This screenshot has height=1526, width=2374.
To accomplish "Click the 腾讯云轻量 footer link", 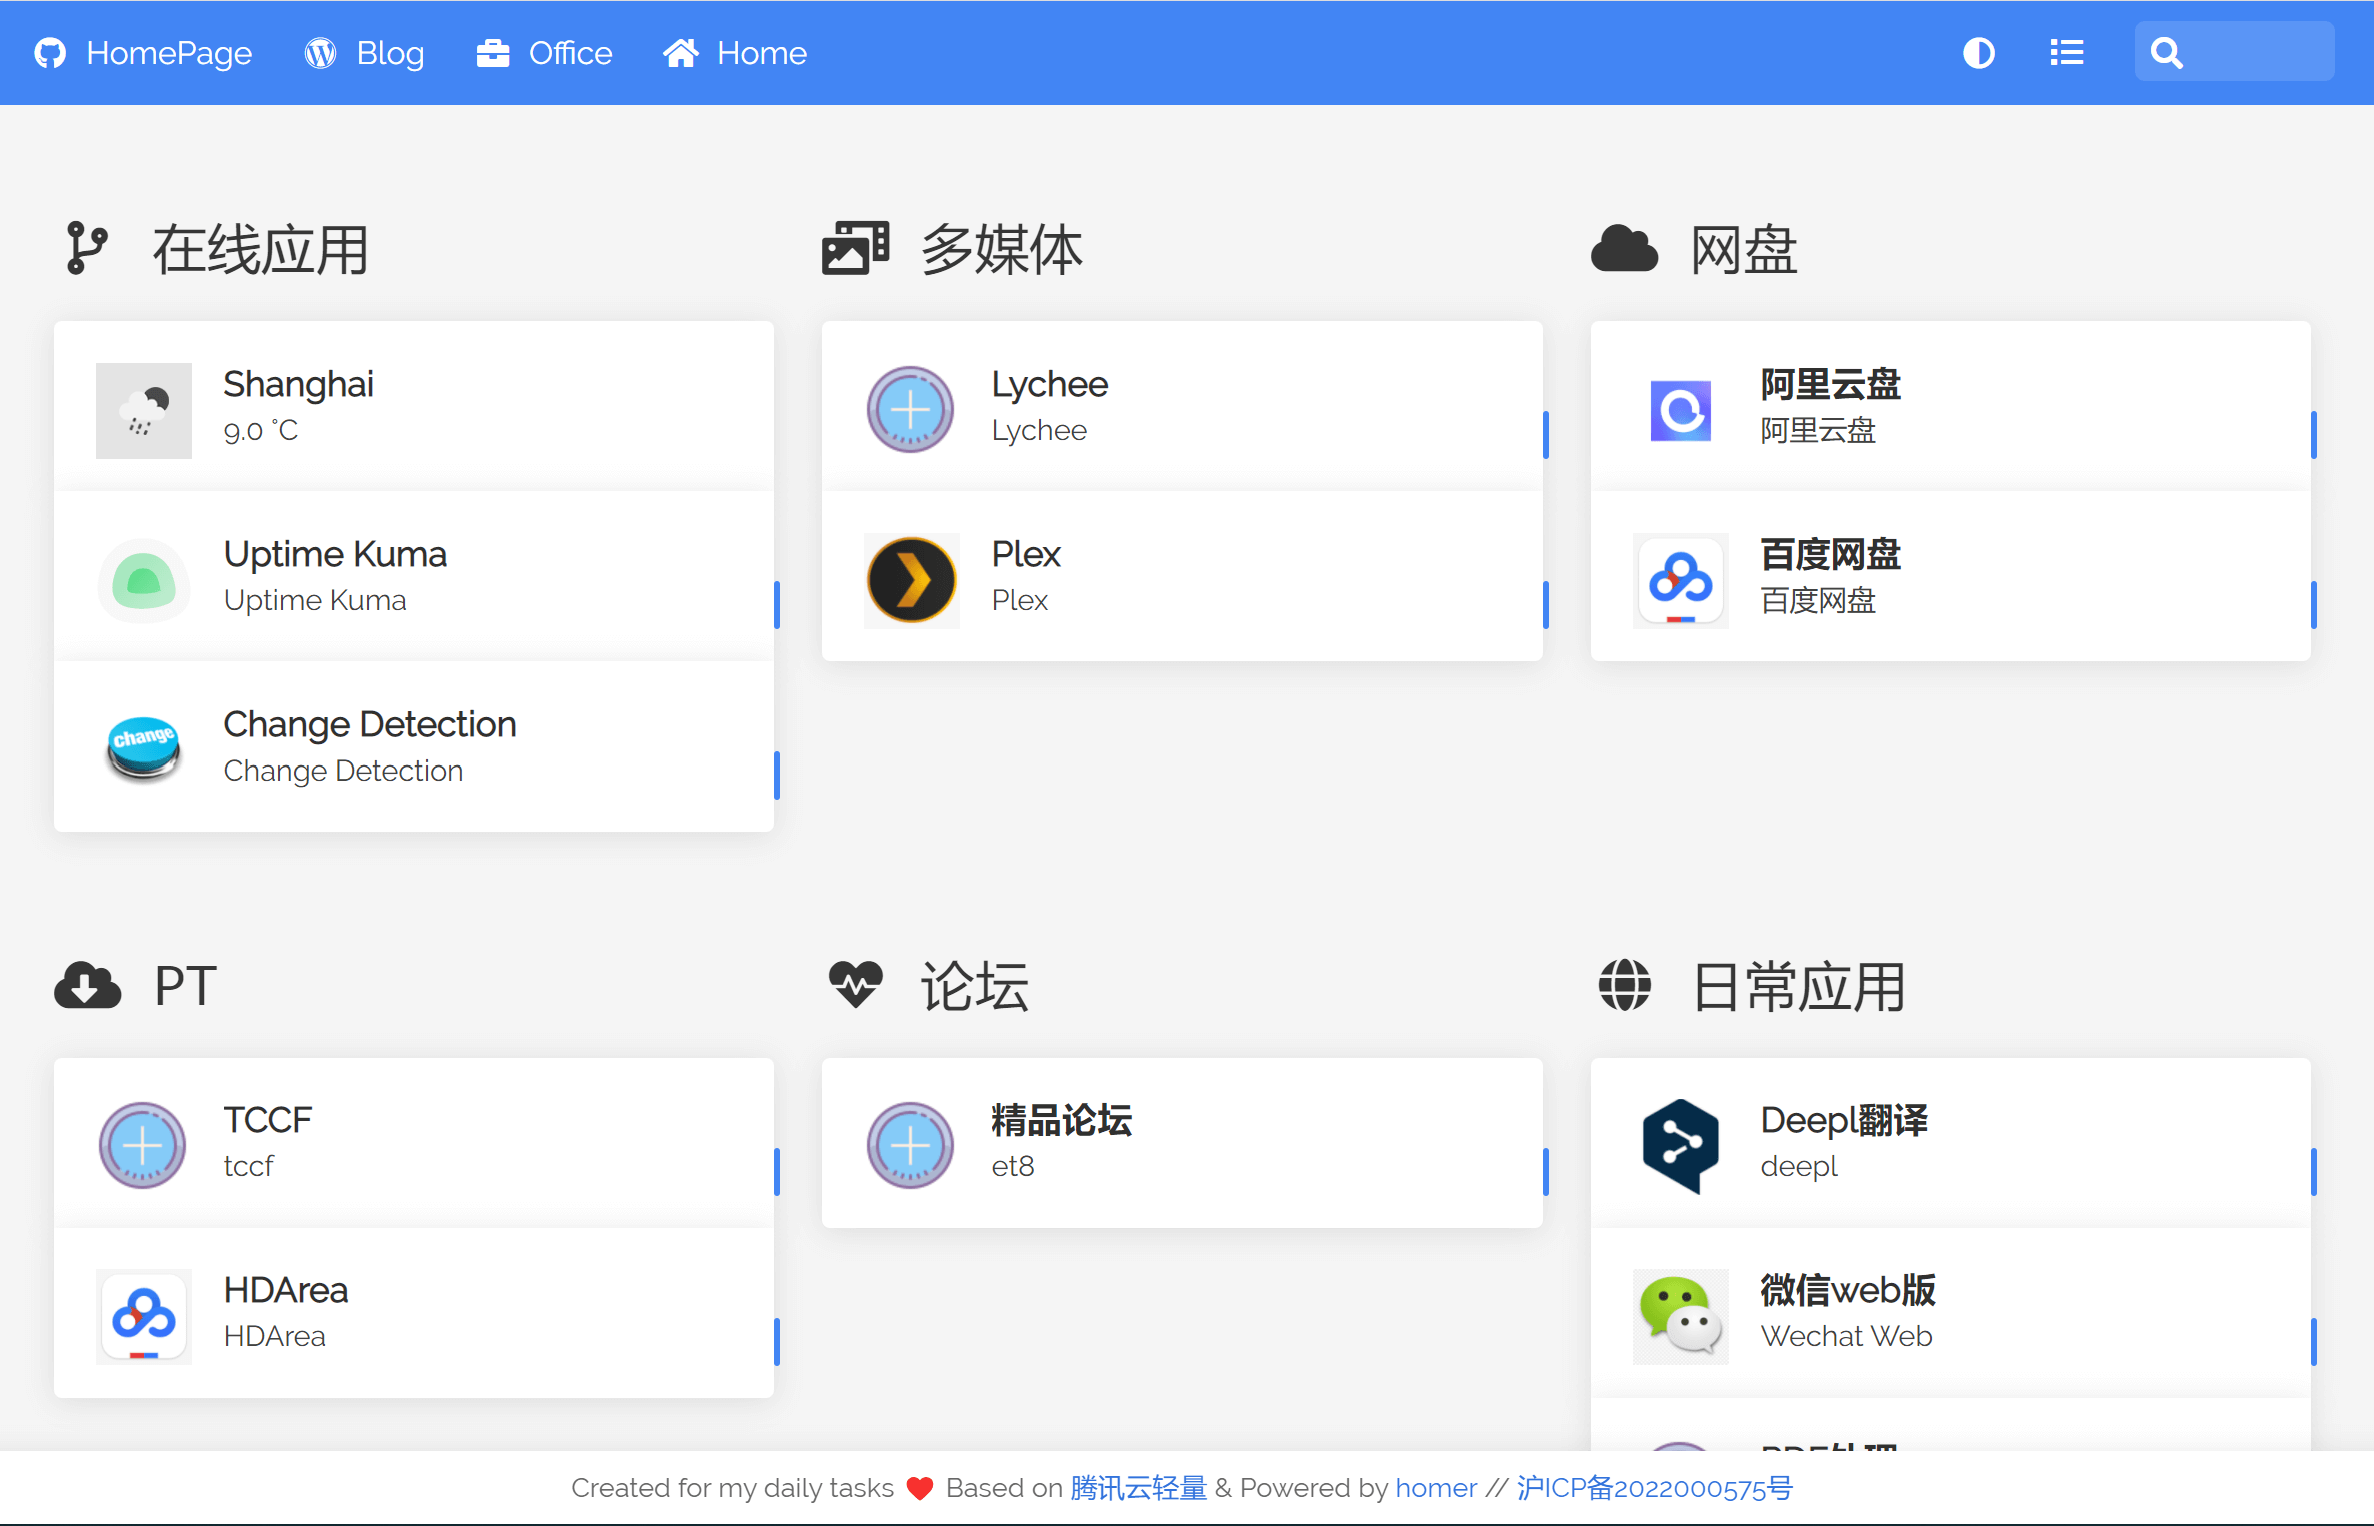I will coord(1138,1488).
